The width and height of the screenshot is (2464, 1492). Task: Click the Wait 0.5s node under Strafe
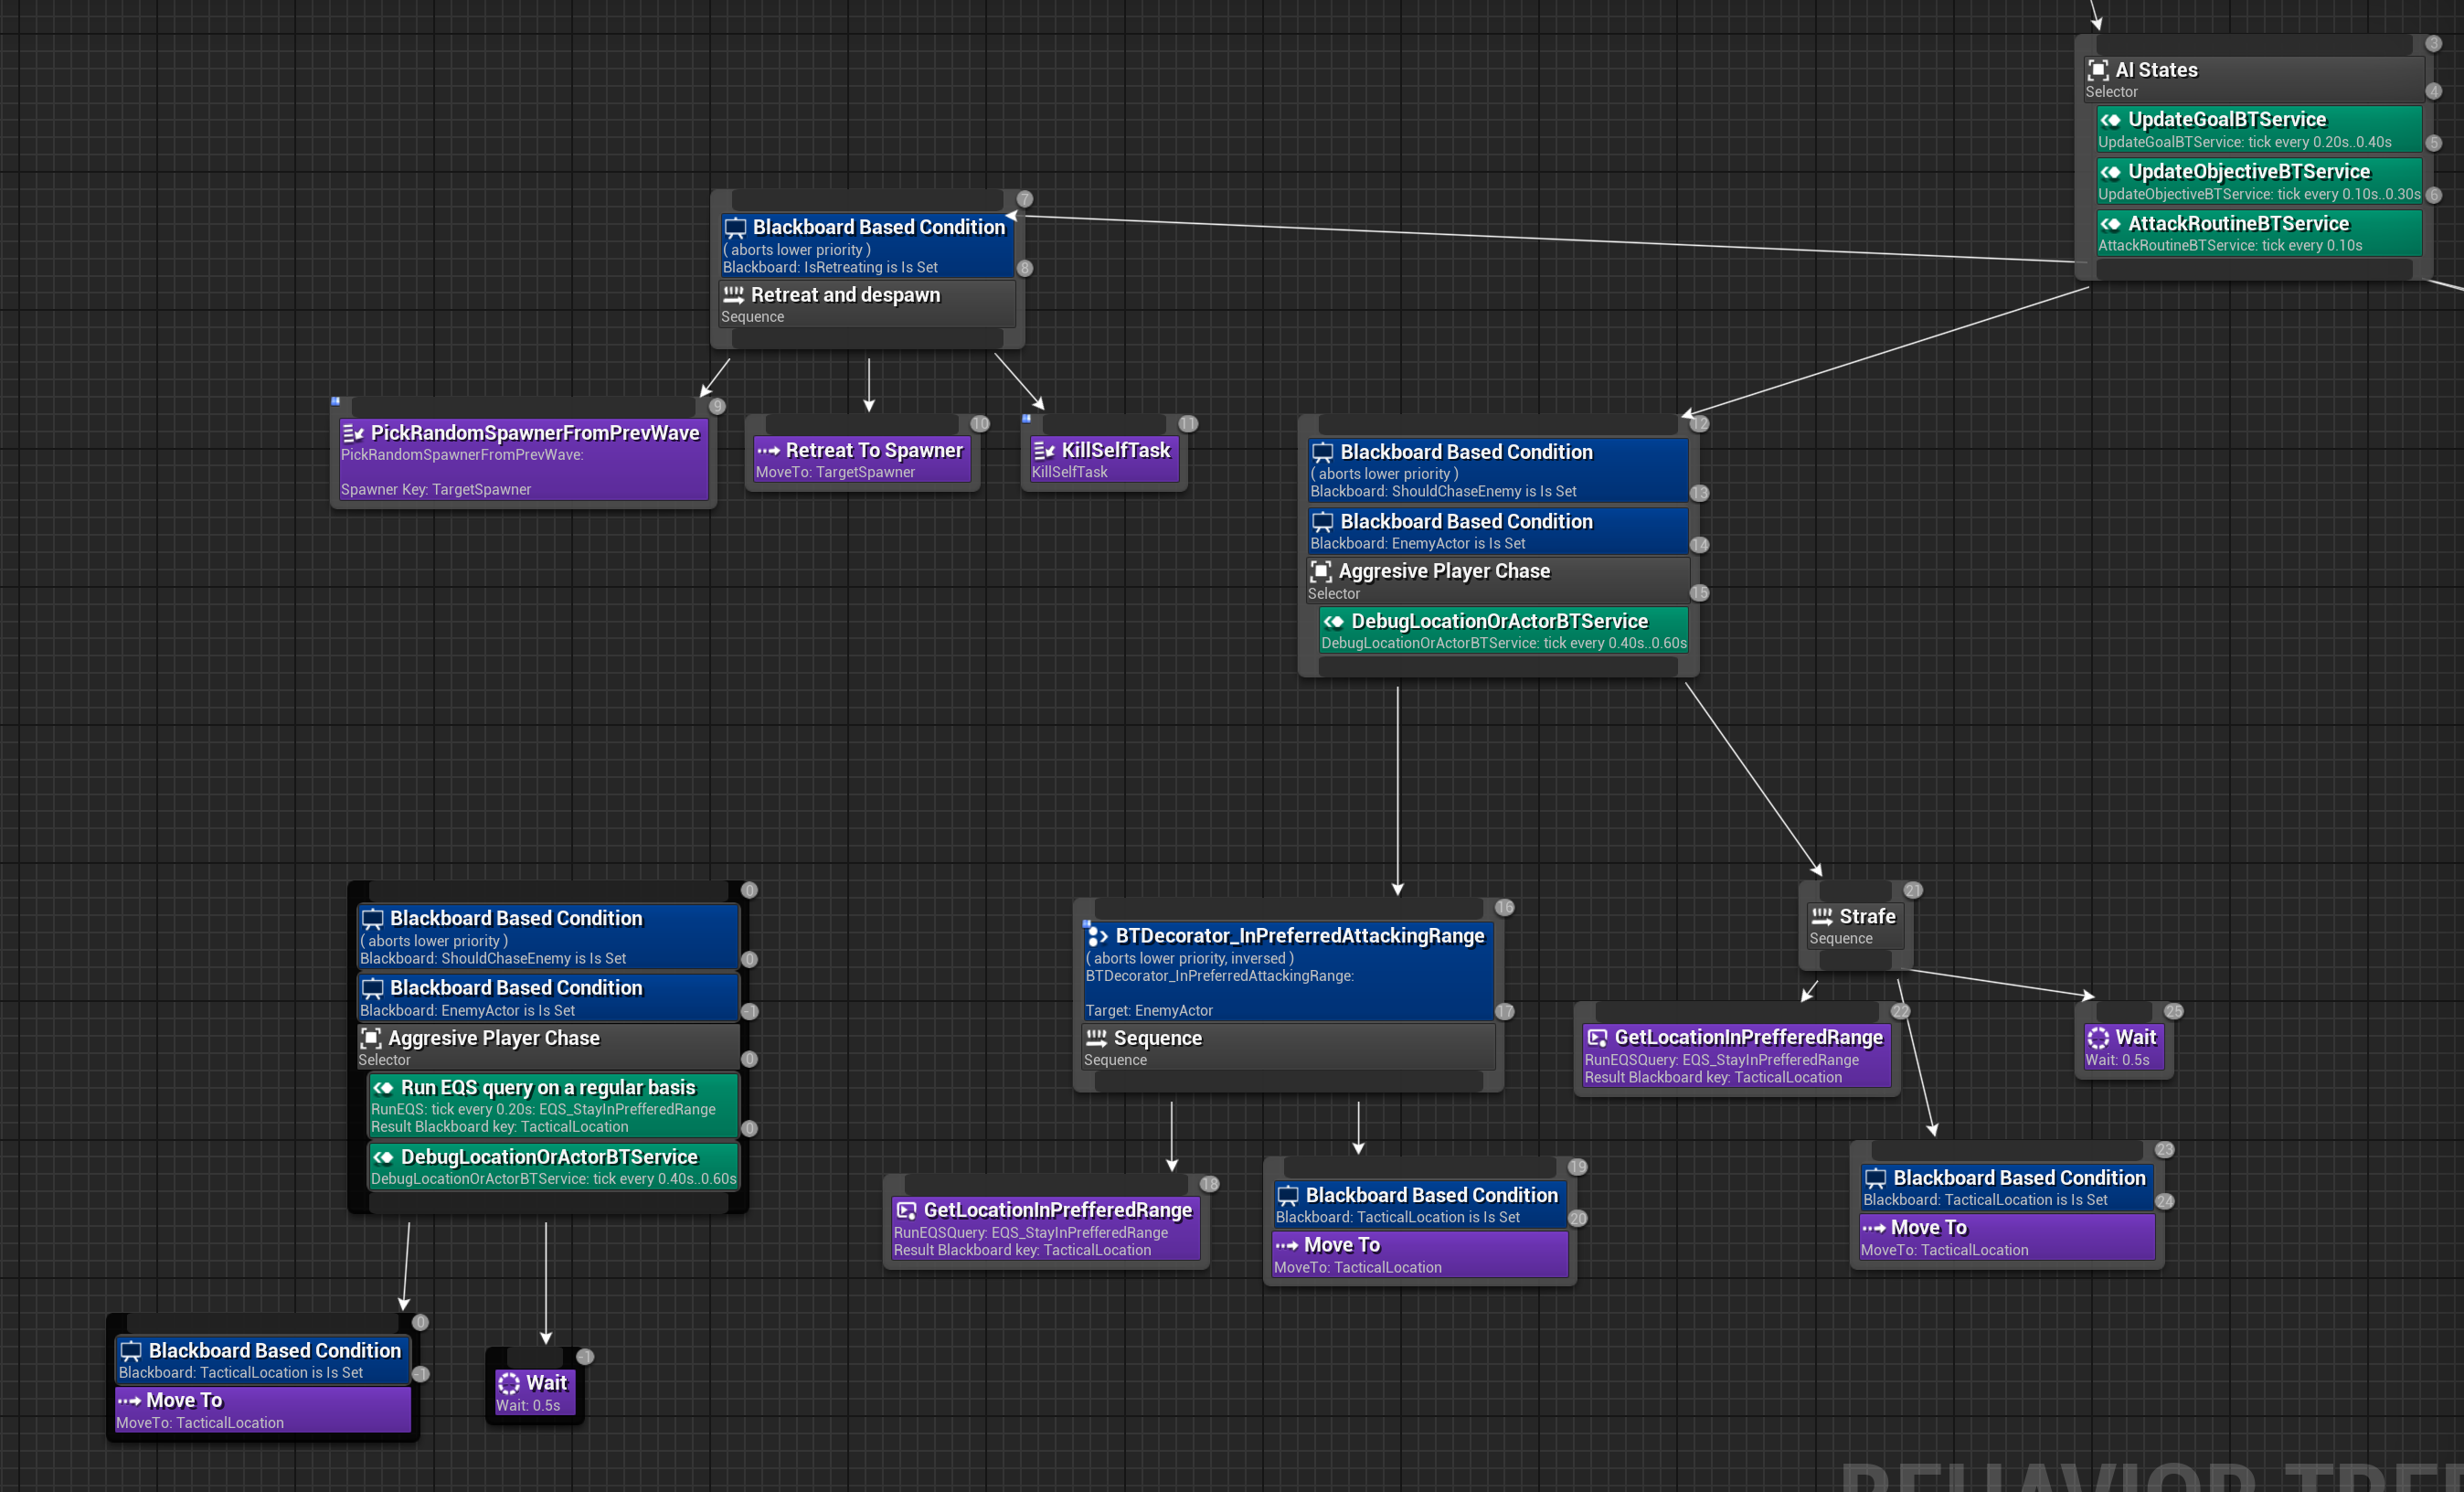coord(2122,1046)
